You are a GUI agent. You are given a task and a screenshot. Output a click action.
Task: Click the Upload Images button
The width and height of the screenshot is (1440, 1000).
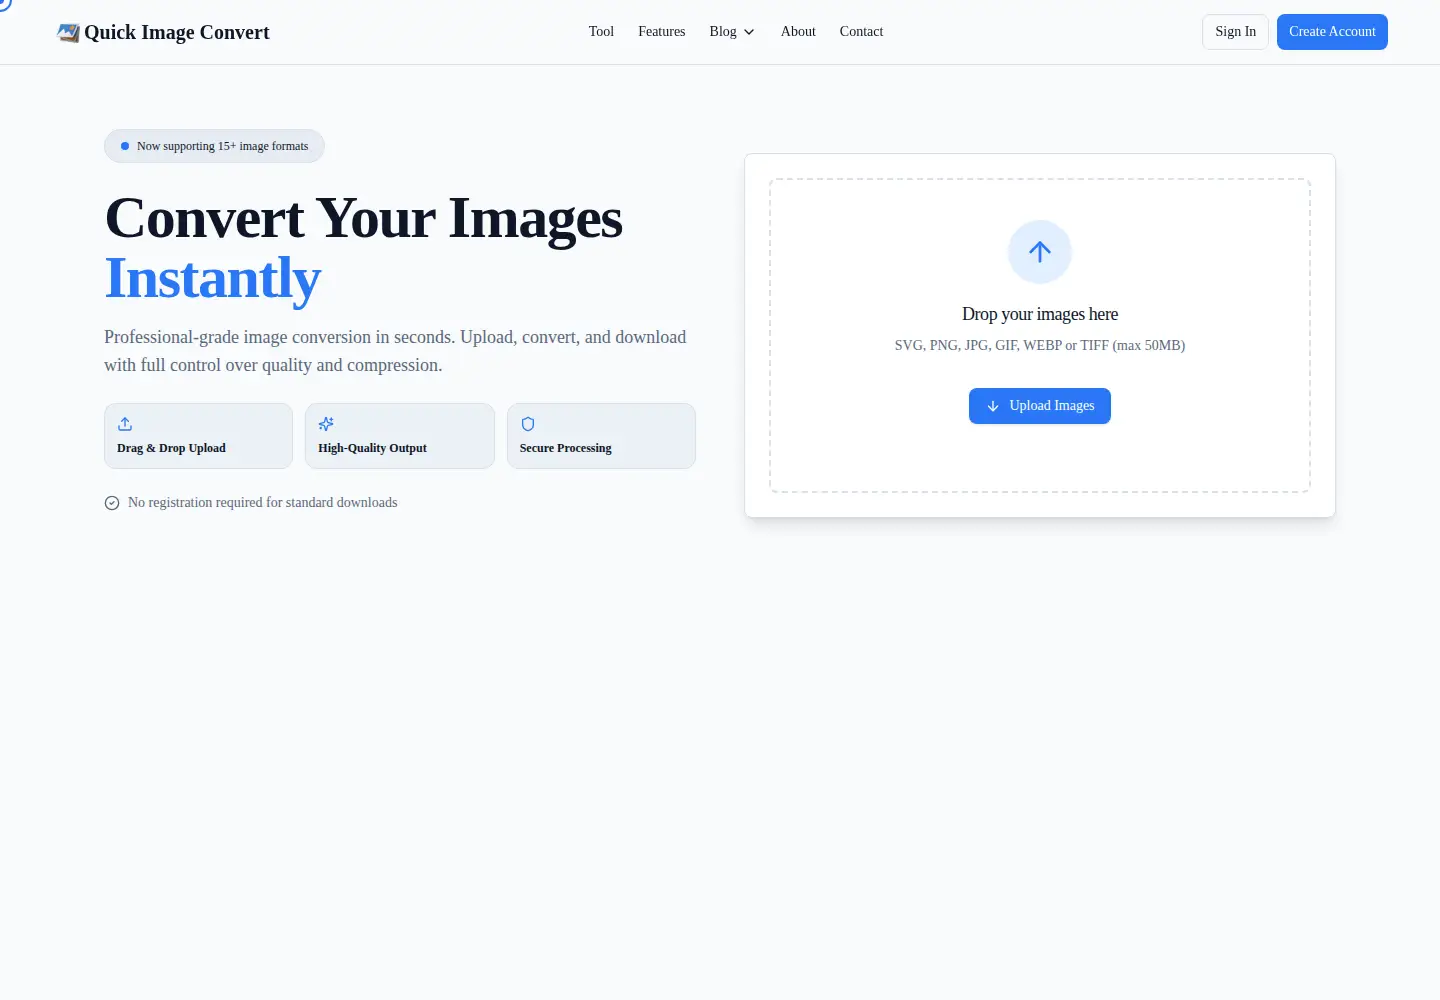(x=1040, y=406)
